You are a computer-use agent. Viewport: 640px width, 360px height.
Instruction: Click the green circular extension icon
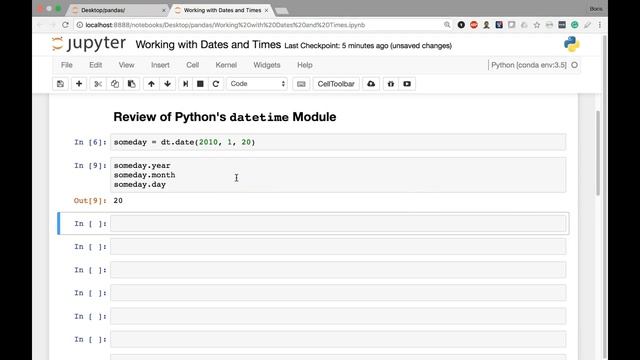click(574, 25)
